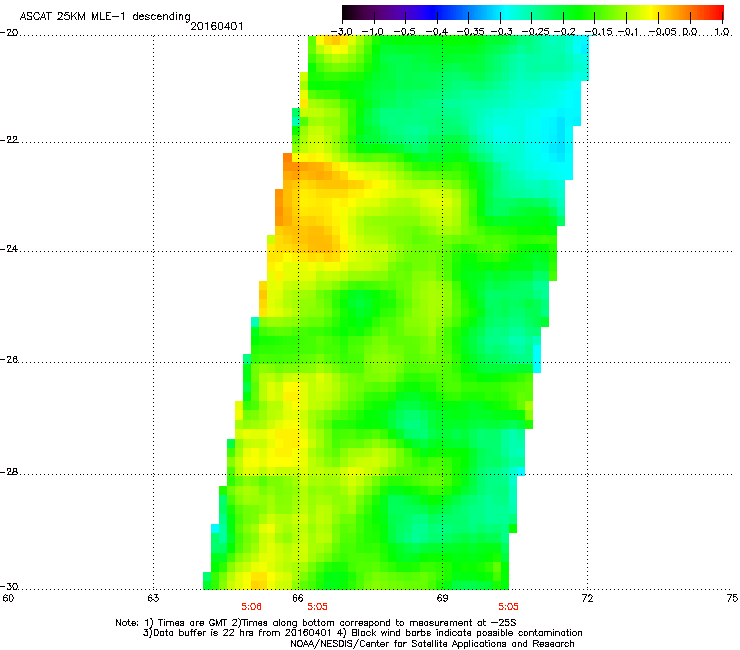Image resolution: width=740 pixels, height=650 pixels.
Task: Click the title 'ASCAT 25KM MLE-1 descending'
Action: click(x=105, y=16)
